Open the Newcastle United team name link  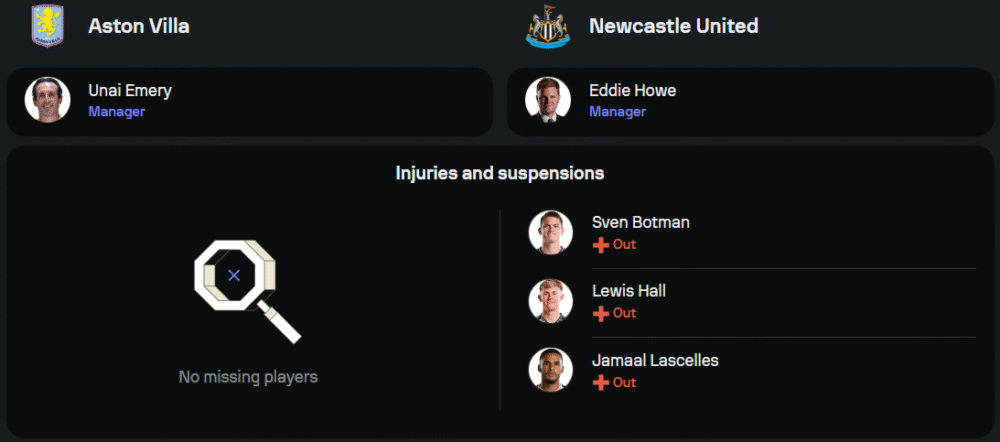pos(674,26)
